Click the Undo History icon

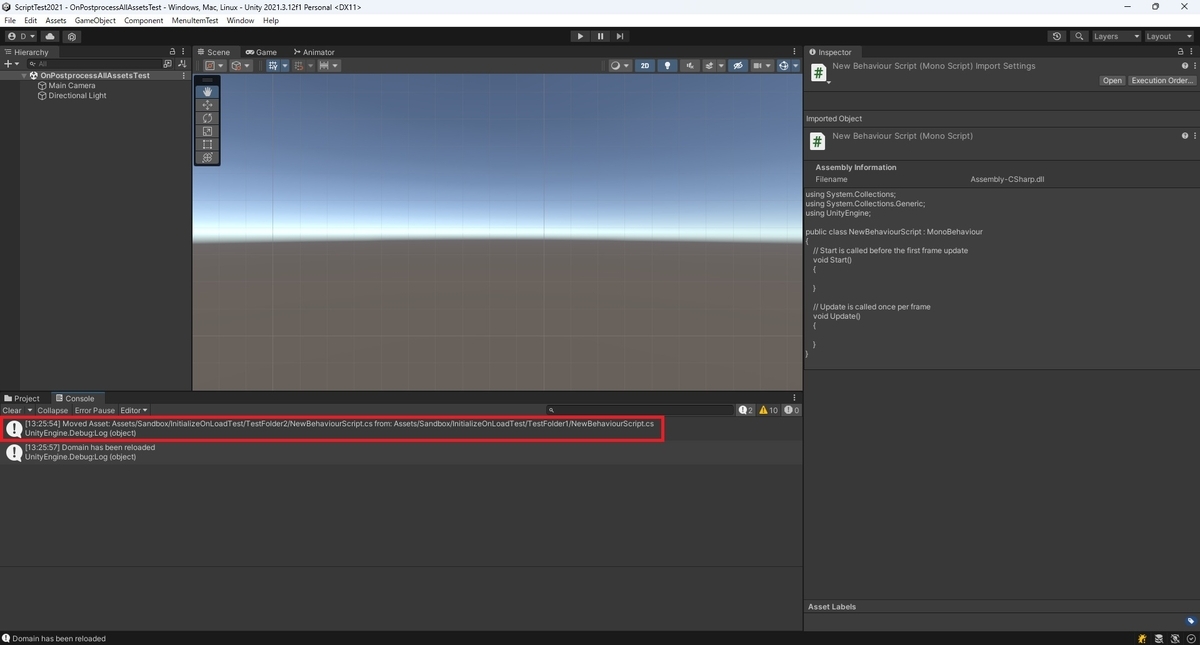point(1057,36)
